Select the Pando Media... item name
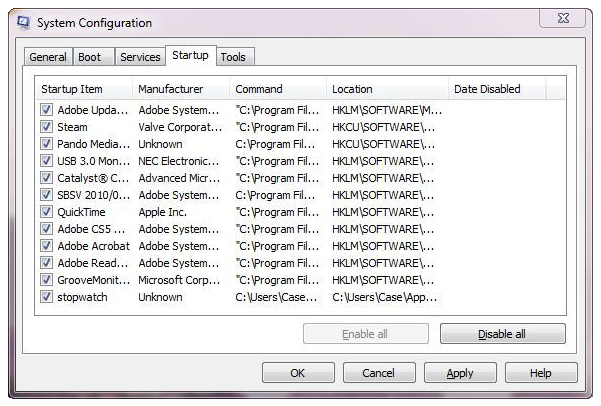The width and height of the screenshot is (601, 406). point(94,144)
